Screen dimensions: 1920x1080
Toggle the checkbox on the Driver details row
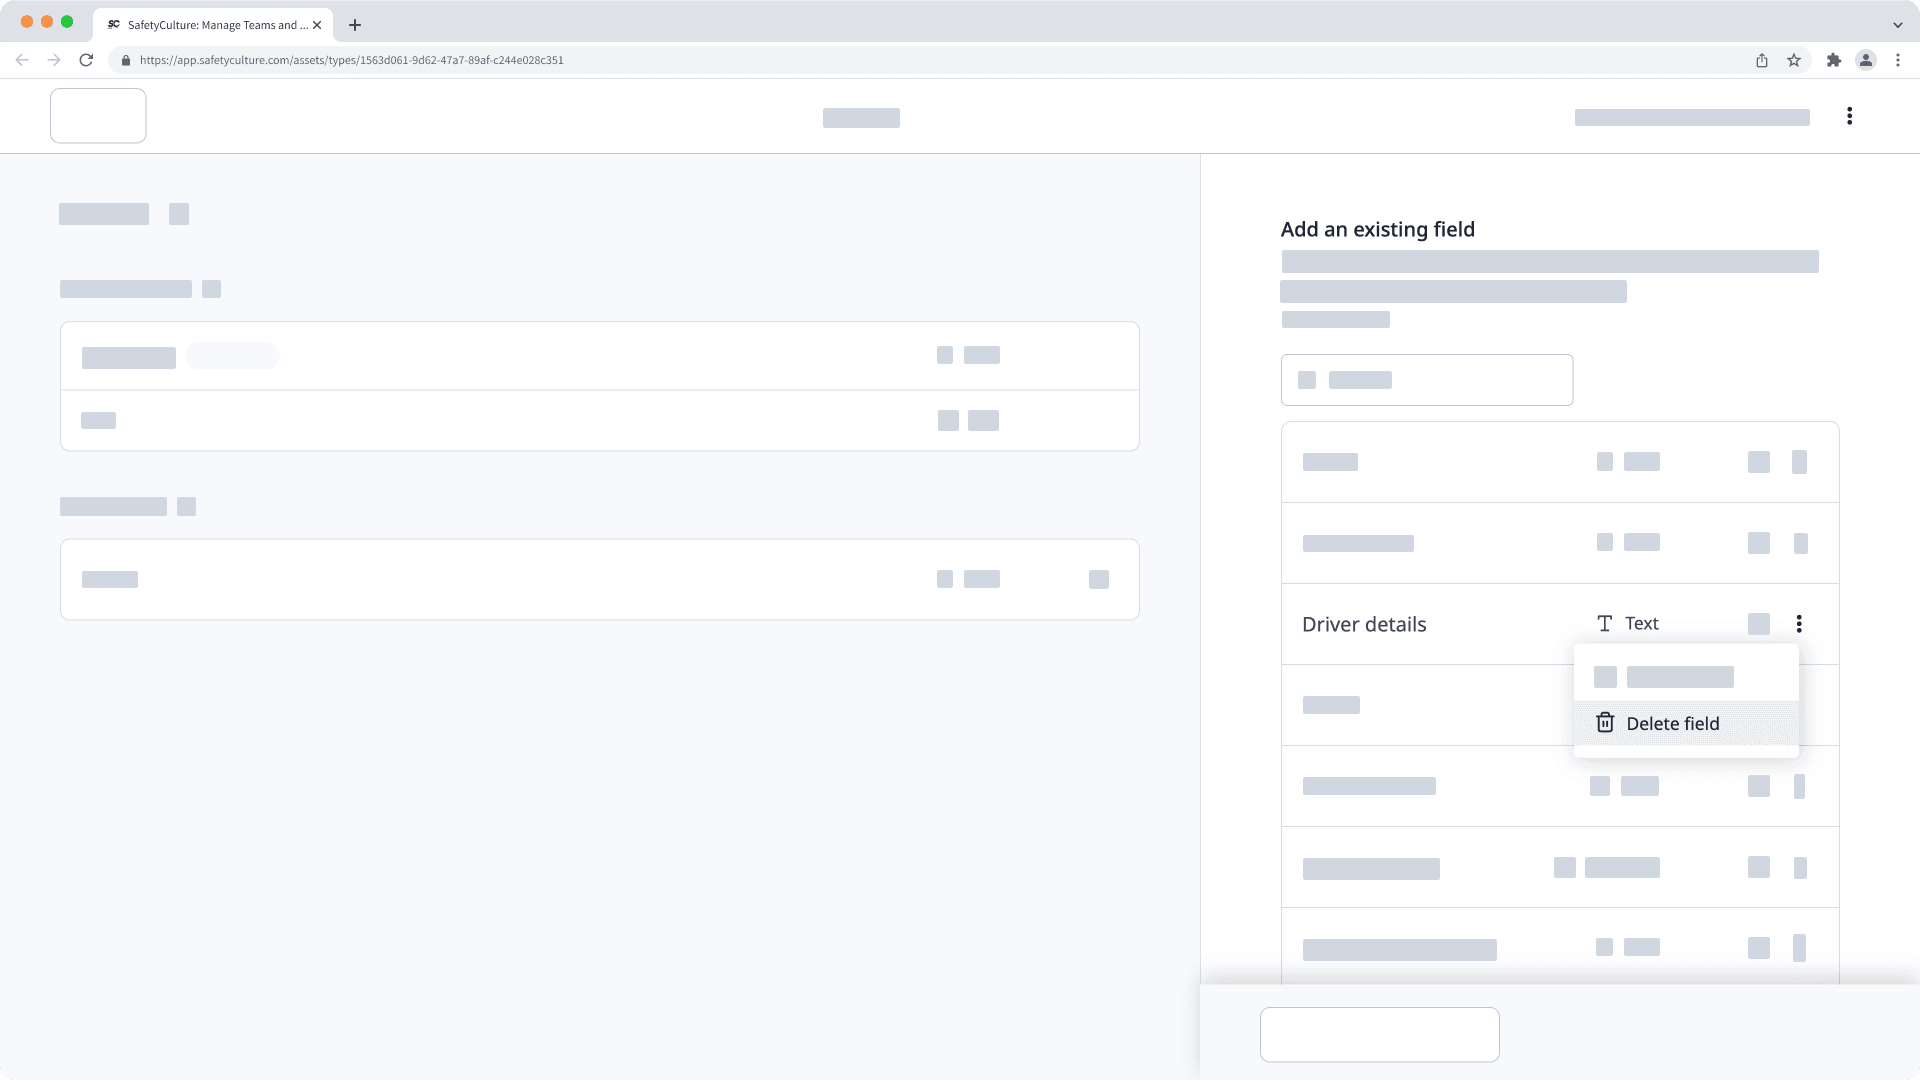point(1758,623)
